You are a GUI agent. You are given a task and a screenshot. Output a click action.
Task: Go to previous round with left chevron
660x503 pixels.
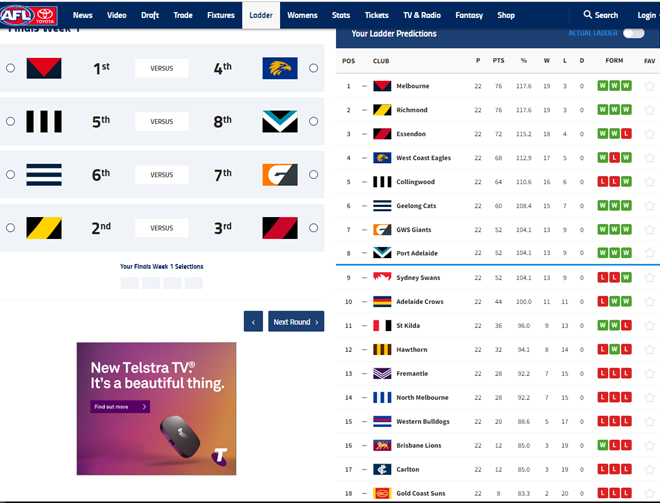pyautogui.click(x=253, y=322)
